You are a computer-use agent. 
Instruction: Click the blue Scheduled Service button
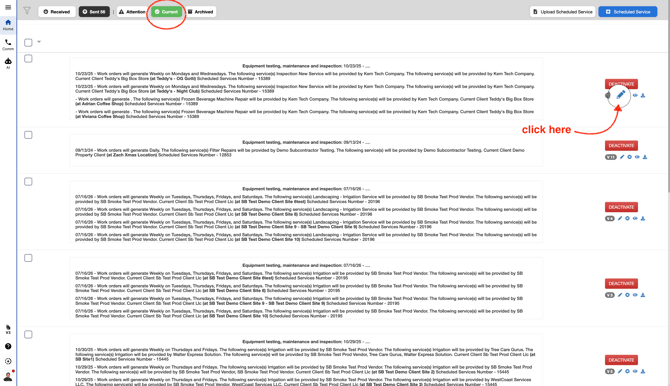(628, 12)
